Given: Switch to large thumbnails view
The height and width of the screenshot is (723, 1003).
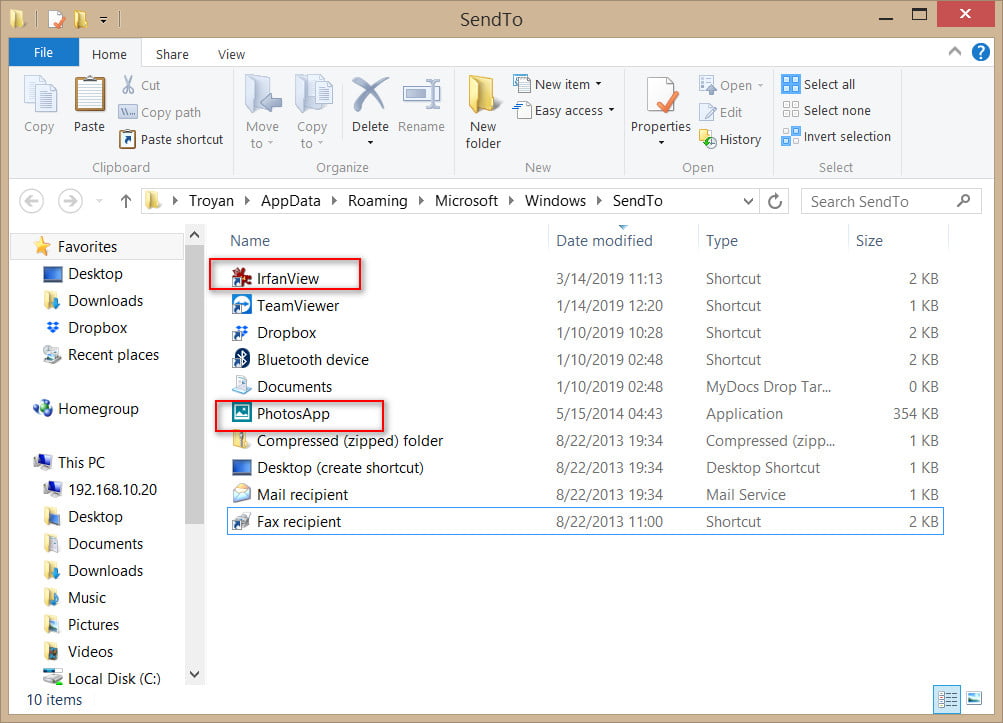Looking at the screenshot, I should click(975, 699).
